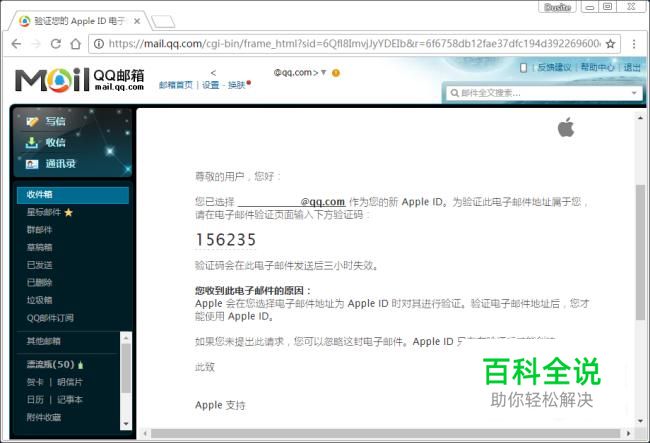This screenshot has height=443, width=650.
Task: Open 群邮件 group mail folder
Action: pos(39,230)
